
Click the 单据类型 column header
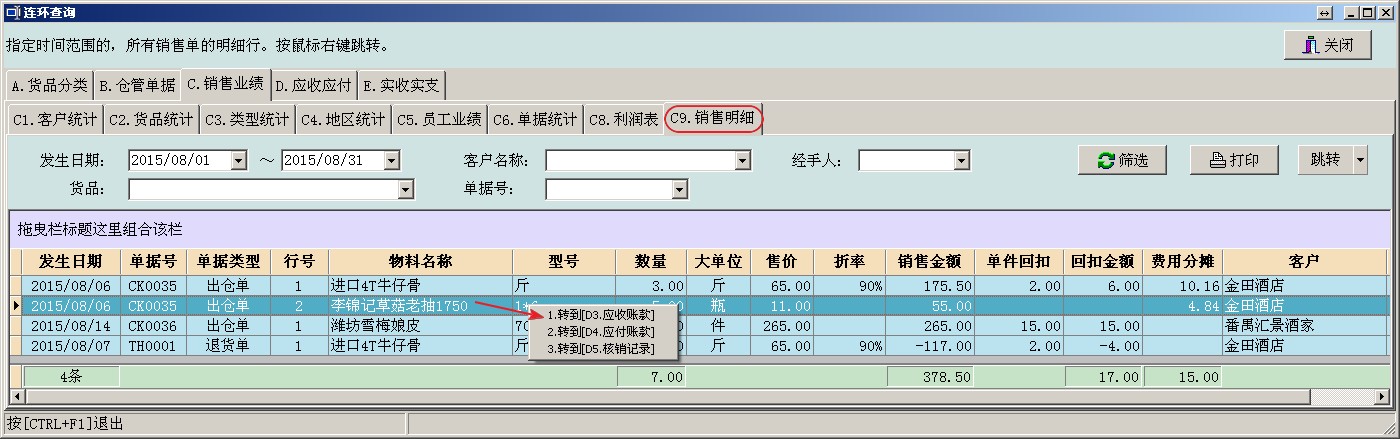click(229, 262)
